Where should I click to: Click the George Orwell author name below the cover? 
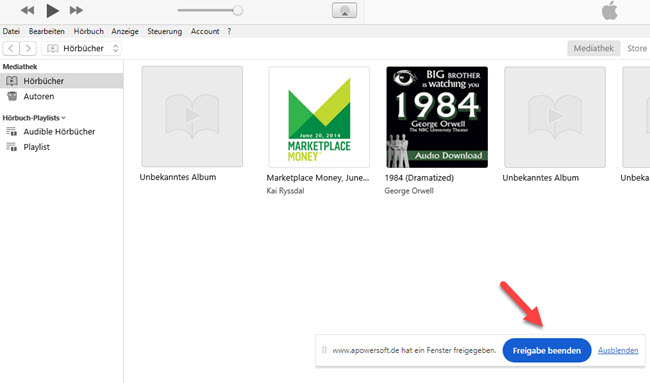pyautogui.click(x=409, y=191)
